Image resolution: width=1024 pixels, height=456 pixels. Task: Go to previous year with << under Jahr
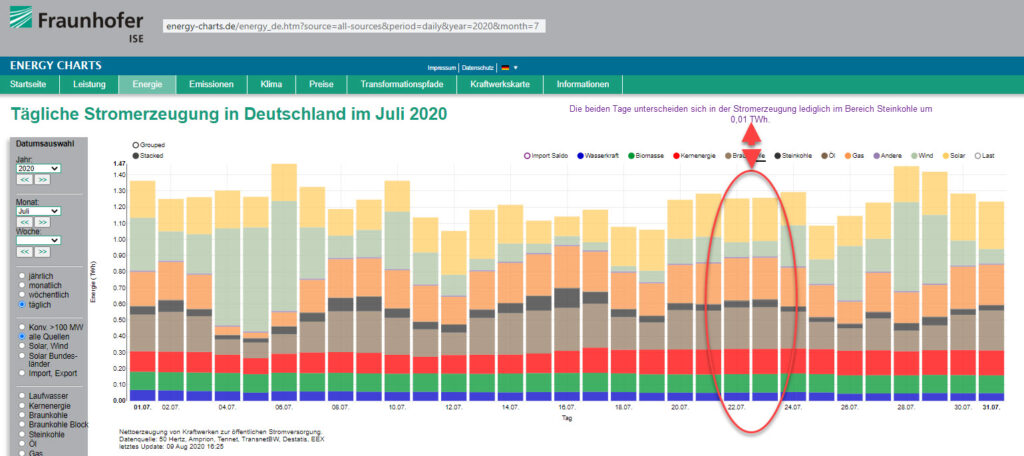coord(24,180)
